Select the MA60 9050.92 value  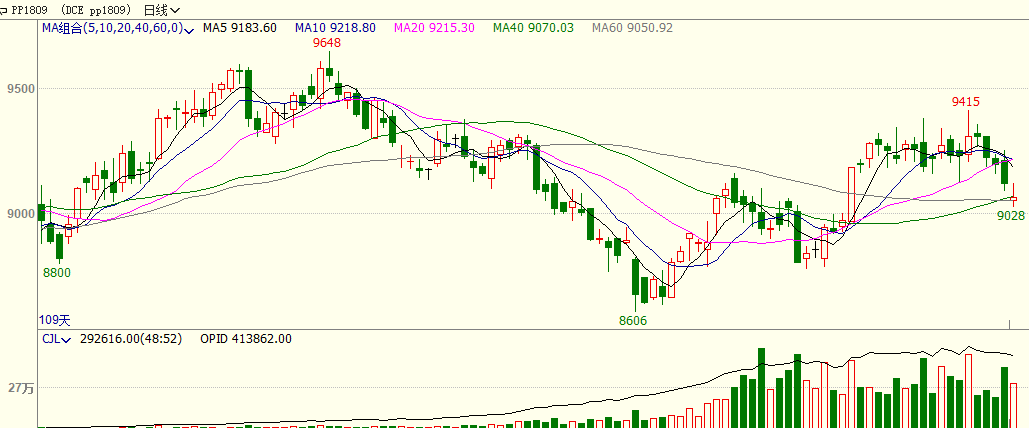pyautogui.click(x=632, y=28)
